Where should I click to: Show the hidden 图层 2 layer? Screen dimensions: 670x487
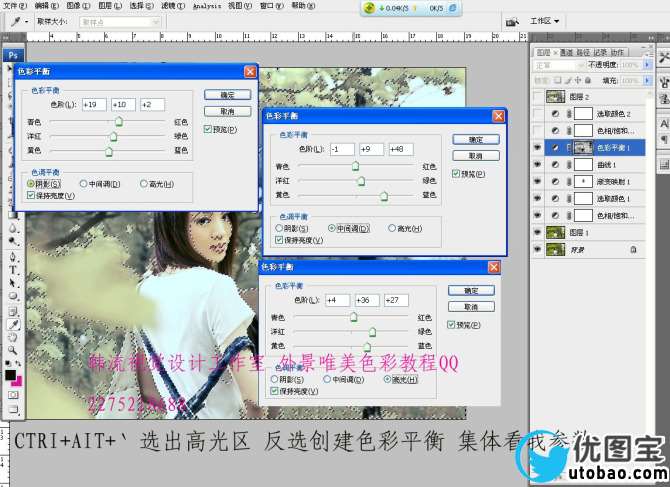pyautogui.click(x=538, y=97)
